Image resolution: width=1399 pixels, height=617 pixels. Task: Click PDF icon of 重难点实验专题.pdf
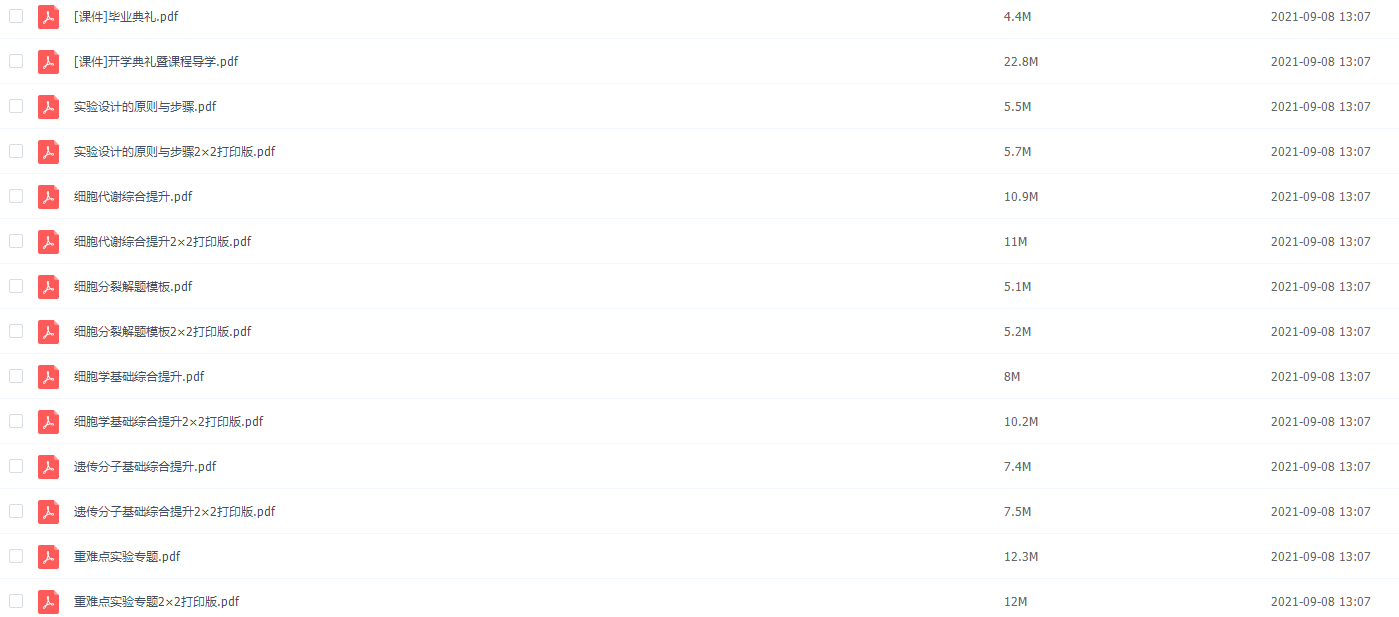[49, 557]
